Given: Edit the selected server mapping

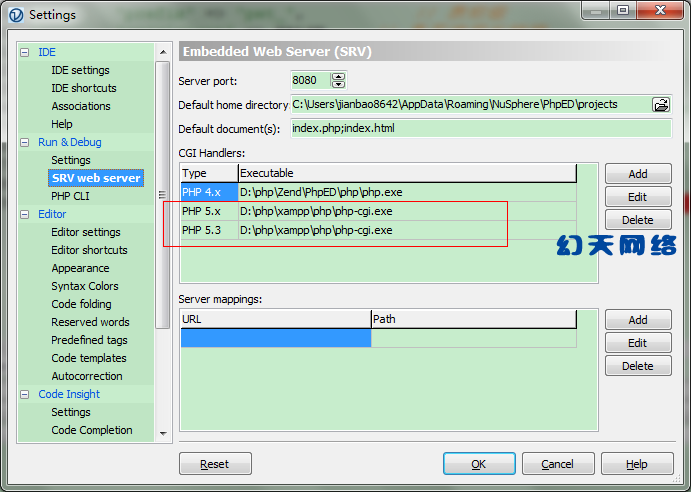Looking at the screenshot, I should point(638,343).
